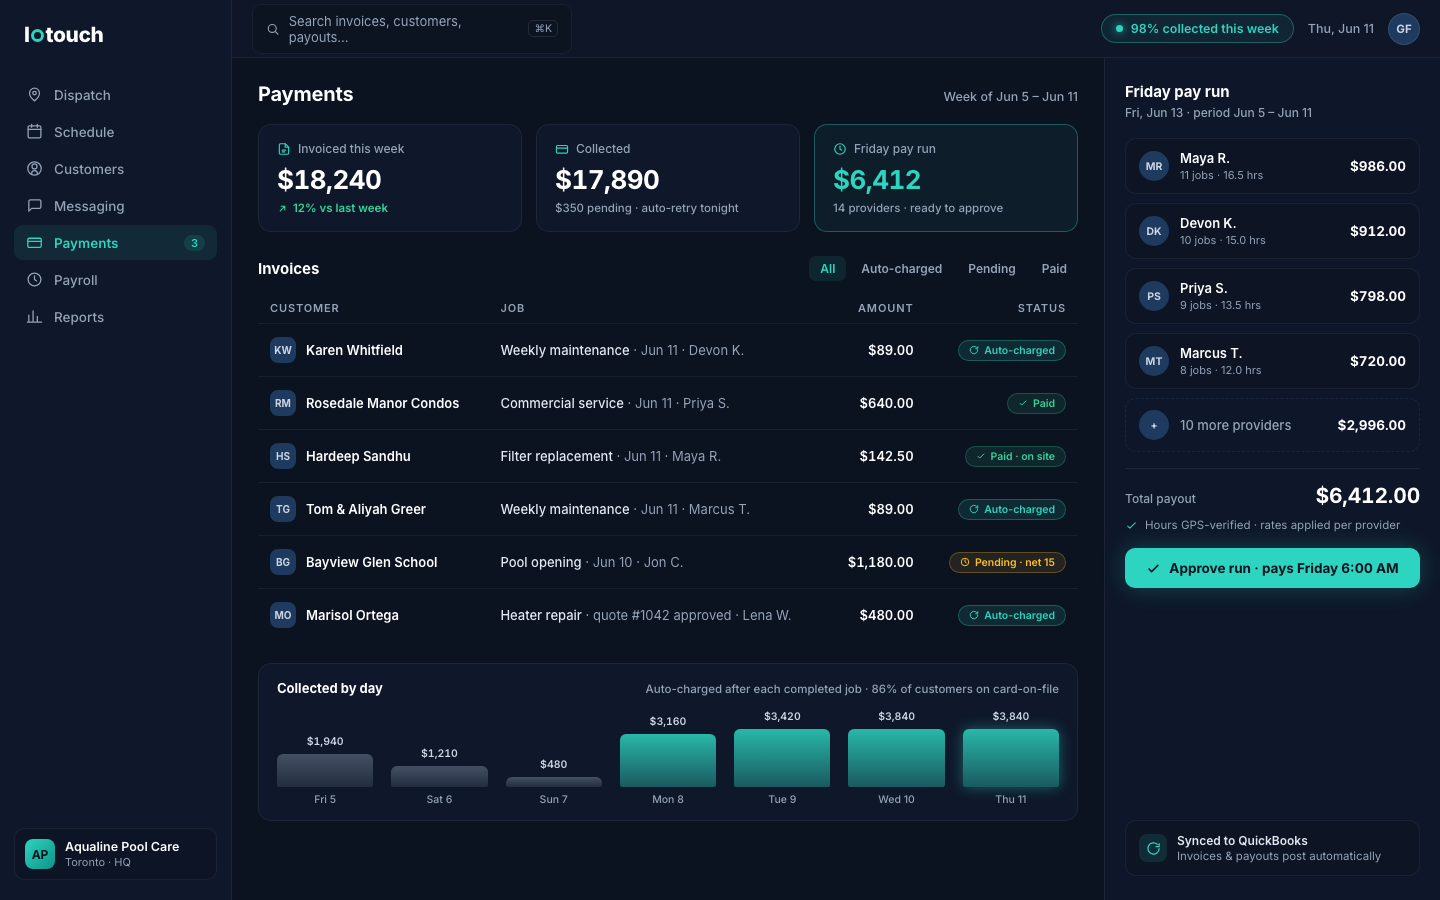Click the RM avatar for Rosedale Manor
1440x900 pixels.
point(283,403)
